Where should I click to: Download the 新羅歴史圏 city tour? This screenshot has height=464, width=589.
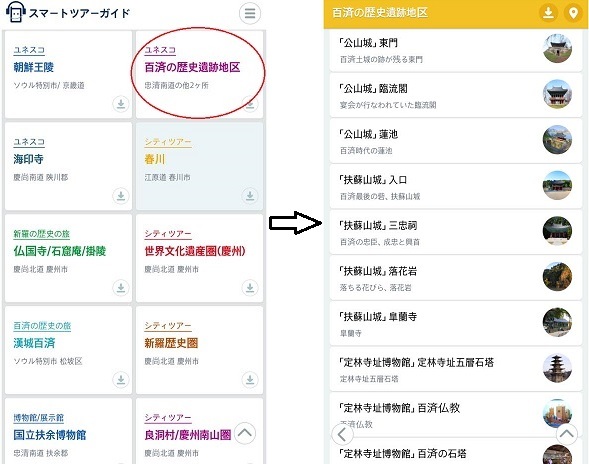coord(250,379)
